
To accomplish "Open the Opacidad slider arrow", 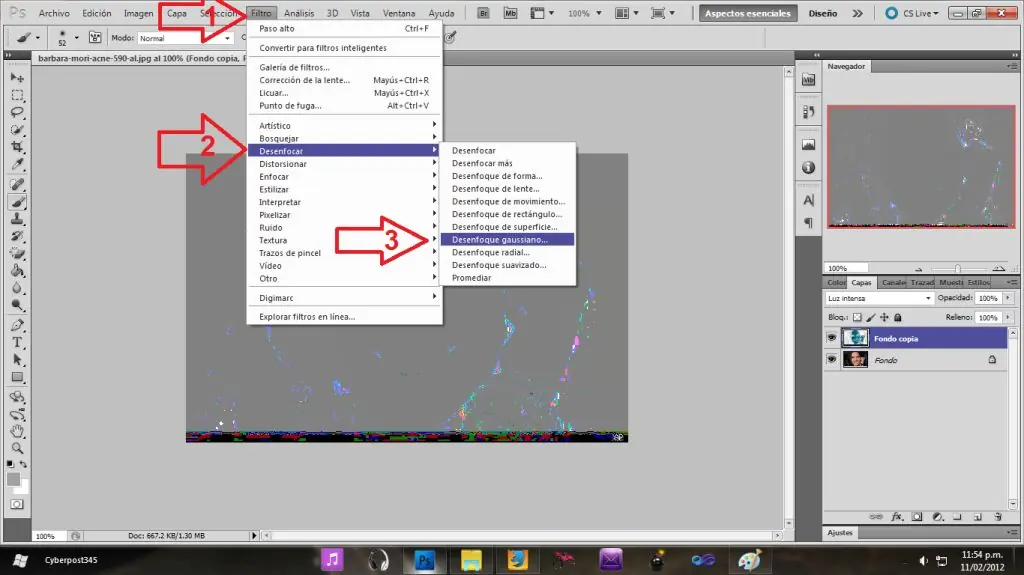I will pos(1008,298).
